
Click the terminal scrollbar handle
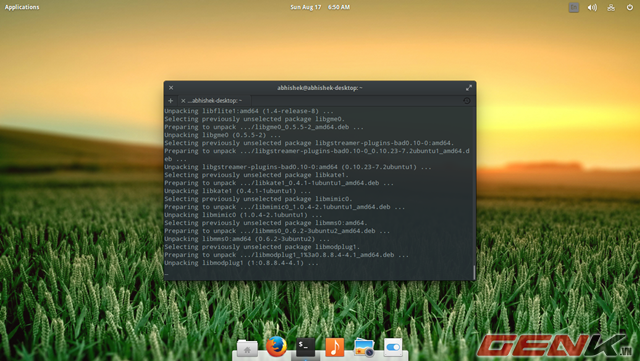(x=474, y=272)
